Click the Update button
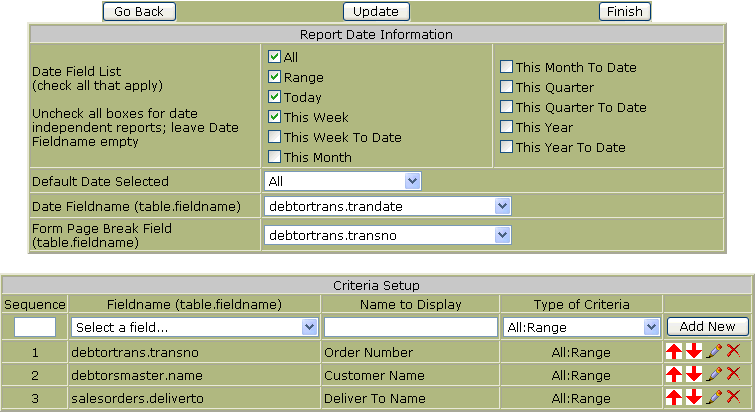The width and height of the screenshot is (755, 413). pyautogui.click(x=377, y=12)
